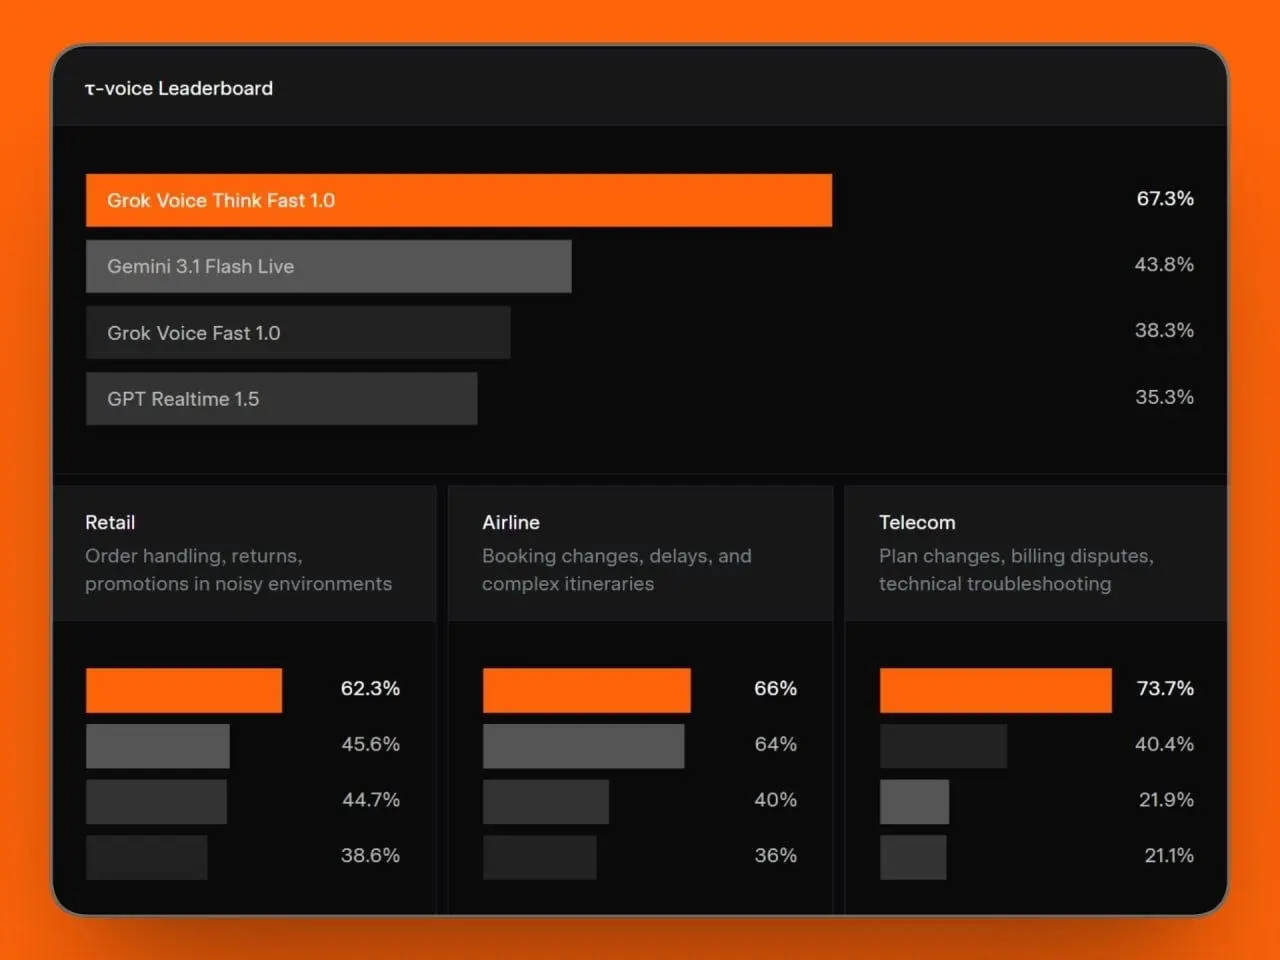The width and height of the screenshot is (1280, 960).
Task: Click the τ-voice Leaderboard title
Action: tap(179, 88)
